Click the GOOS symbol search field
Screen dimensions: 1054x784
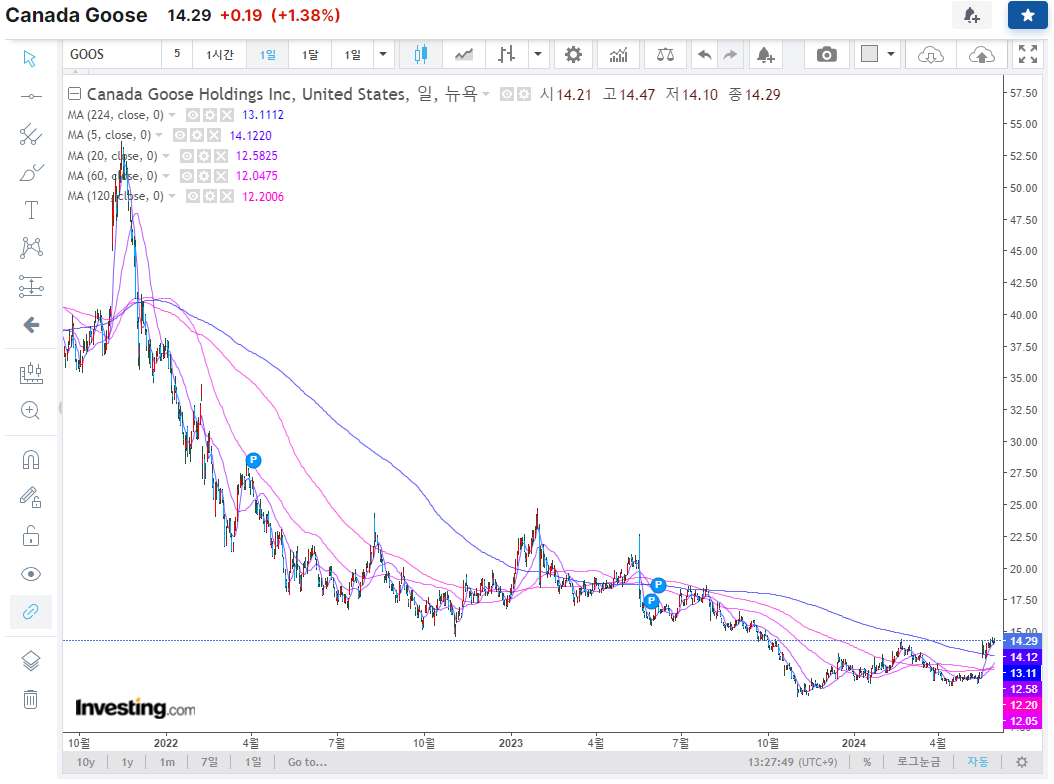[112, 54]
